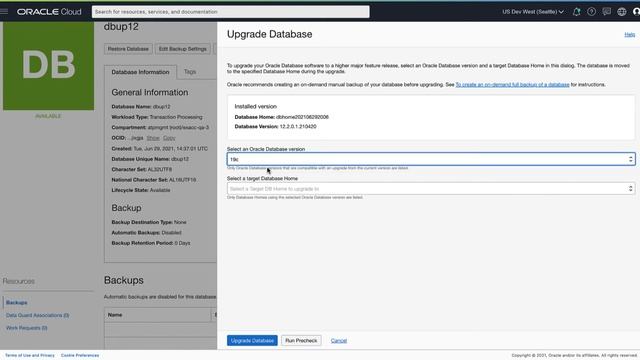Image resolution: width=640 pixels, height=360 pixels.
Task: Select Backups in the Resources list
Action: (16, 302)
